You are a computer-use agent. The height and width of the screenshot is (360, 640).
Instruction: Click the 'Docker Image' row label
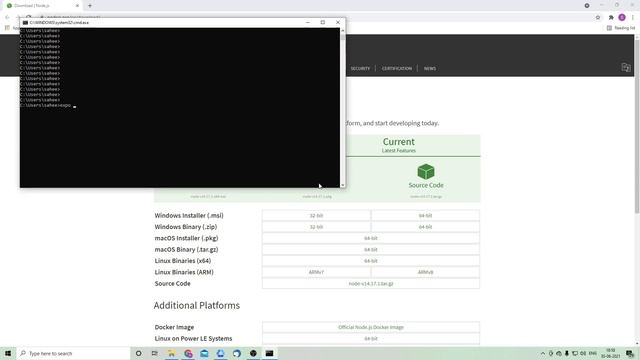tap(174, 327)
